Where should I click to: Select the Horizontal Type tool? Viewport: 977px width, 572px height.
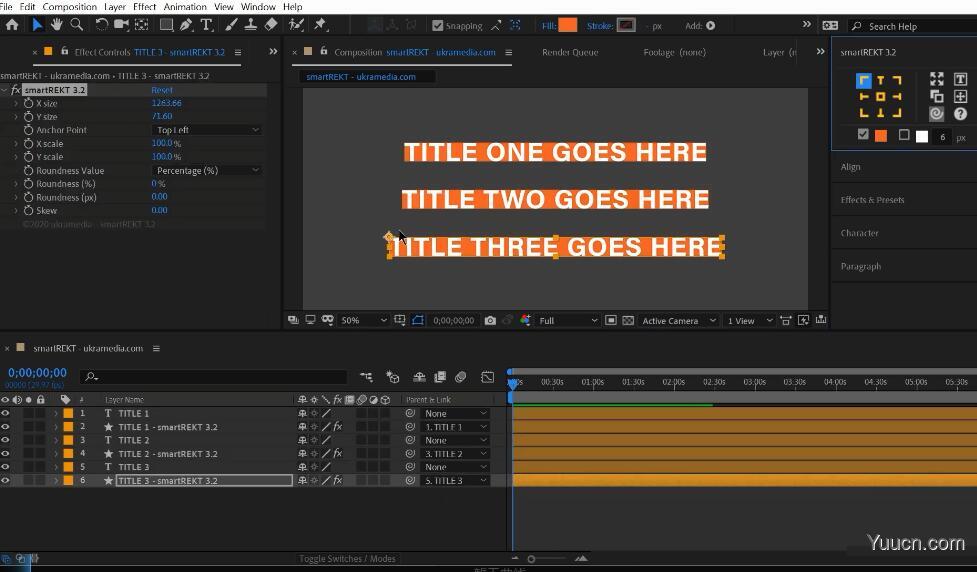point(206,25)
